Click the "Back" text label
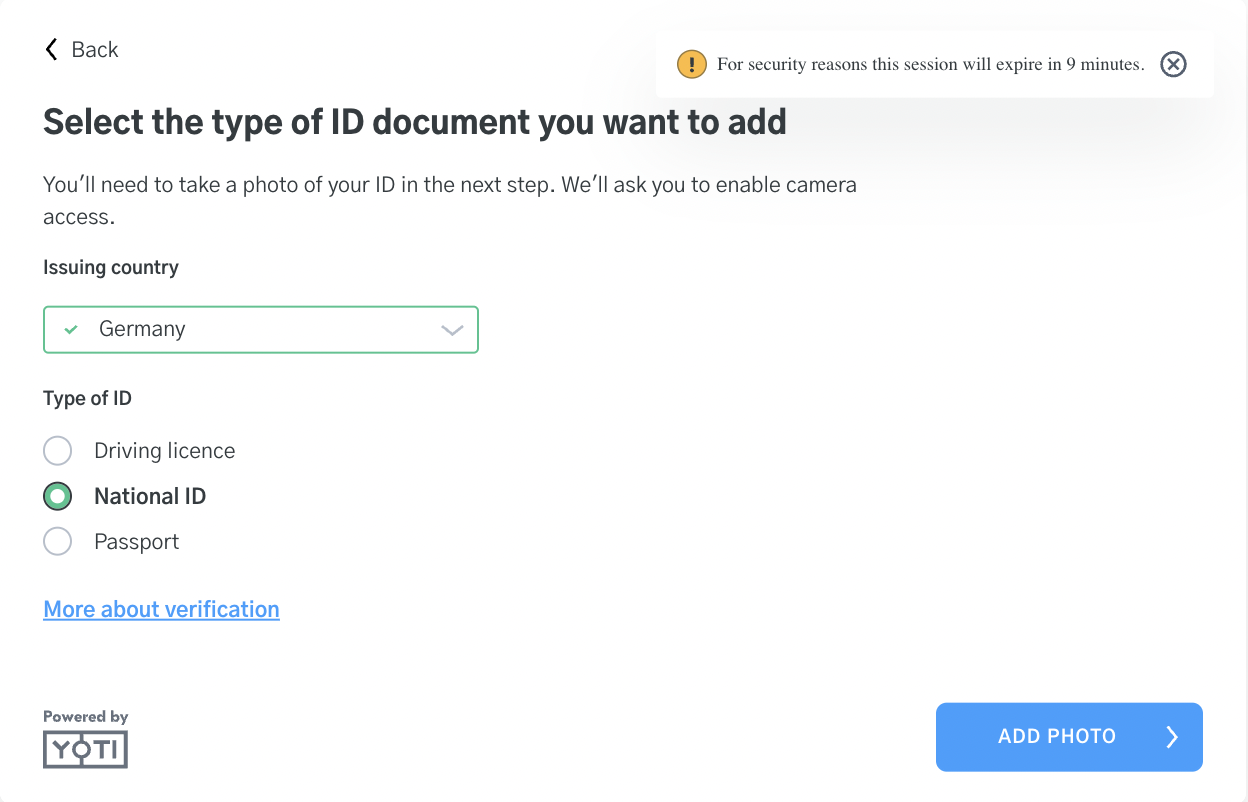The width and height of the screenshot is (1248, 802). point(95,50)
